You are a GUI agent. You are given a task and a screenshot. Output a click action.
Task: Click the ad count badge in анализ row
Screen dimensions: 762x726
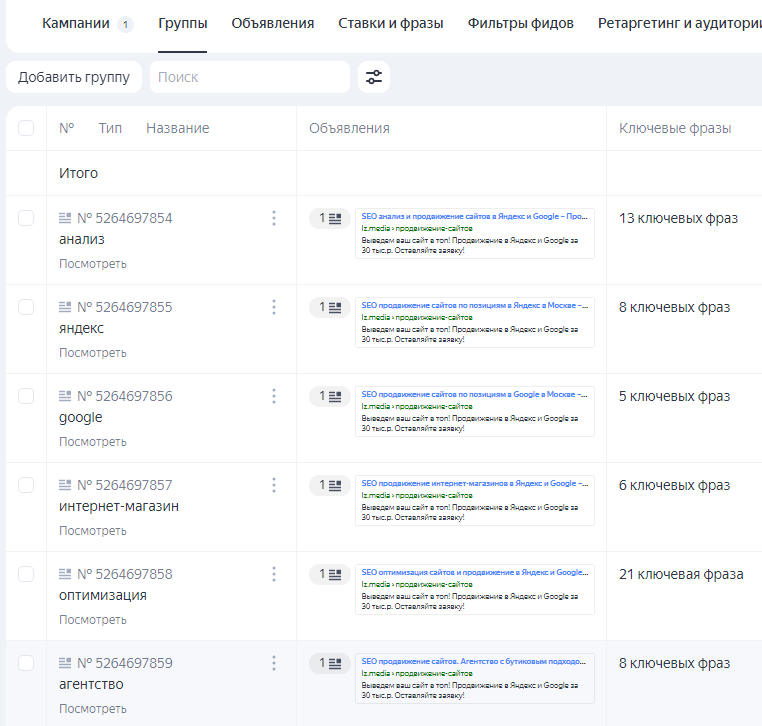[x=329, y=218]
